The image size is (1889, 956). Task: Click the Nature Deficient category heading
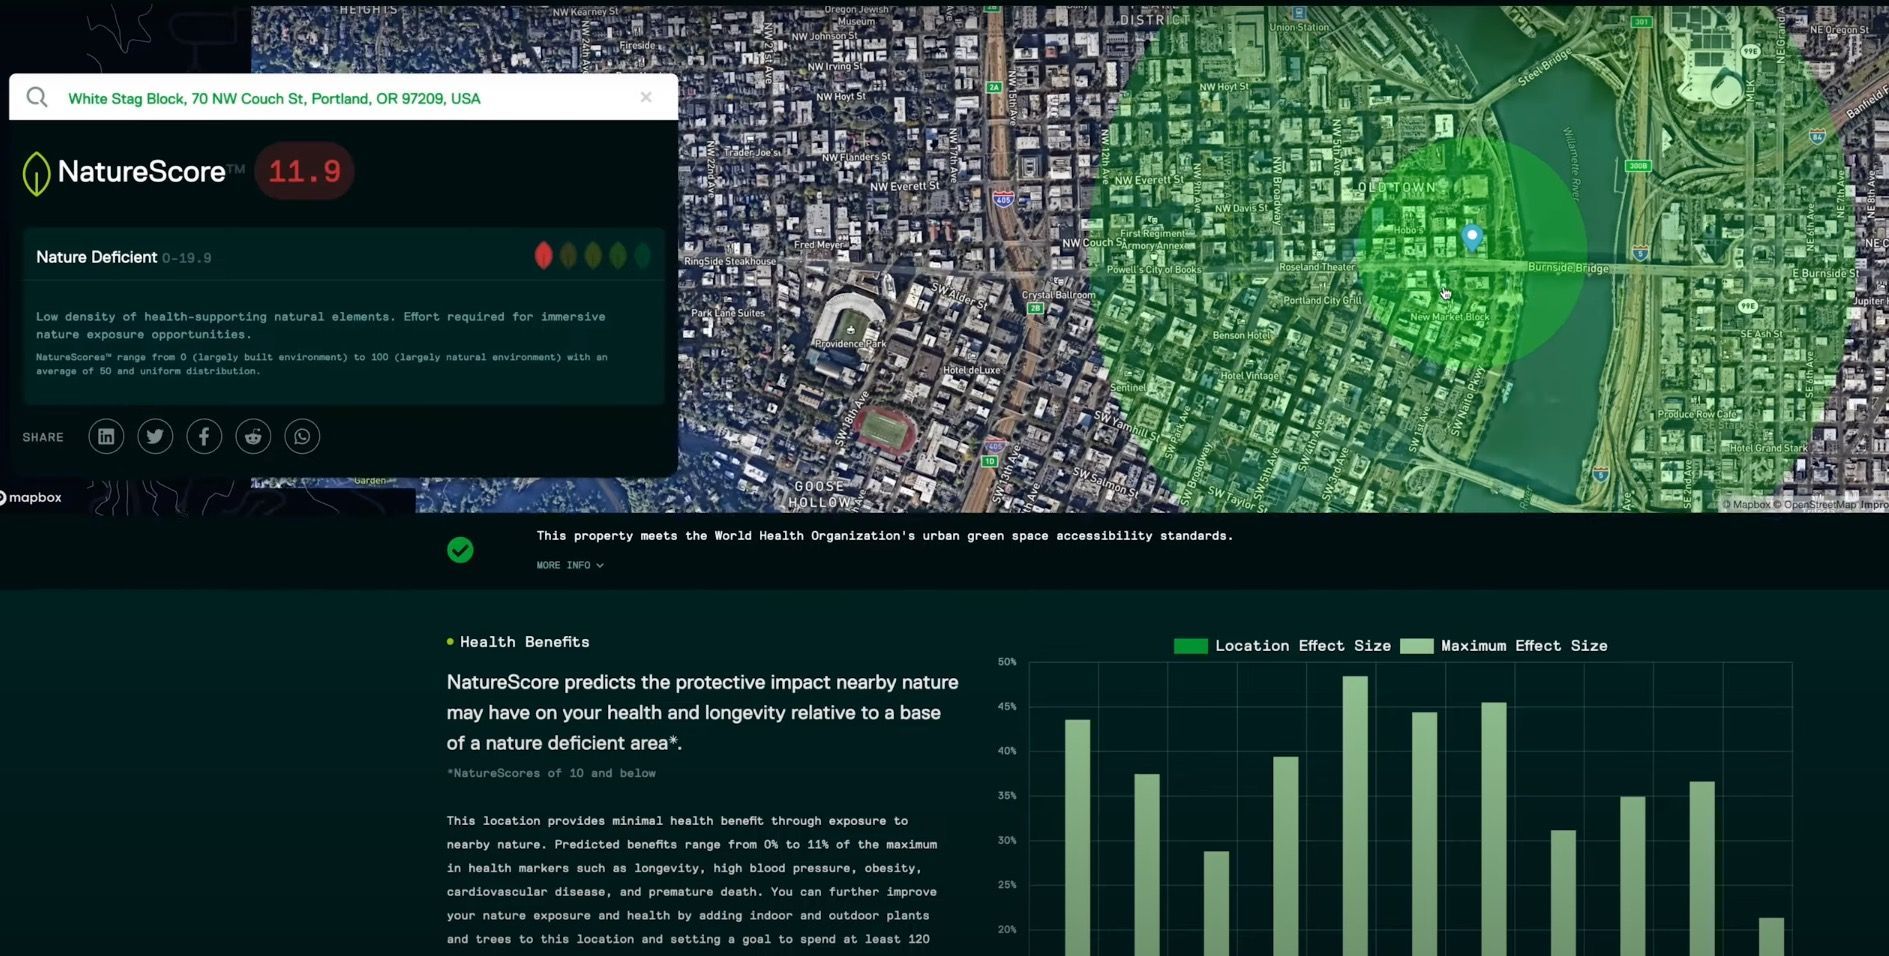pyautogui.click(x=96, y=257)
